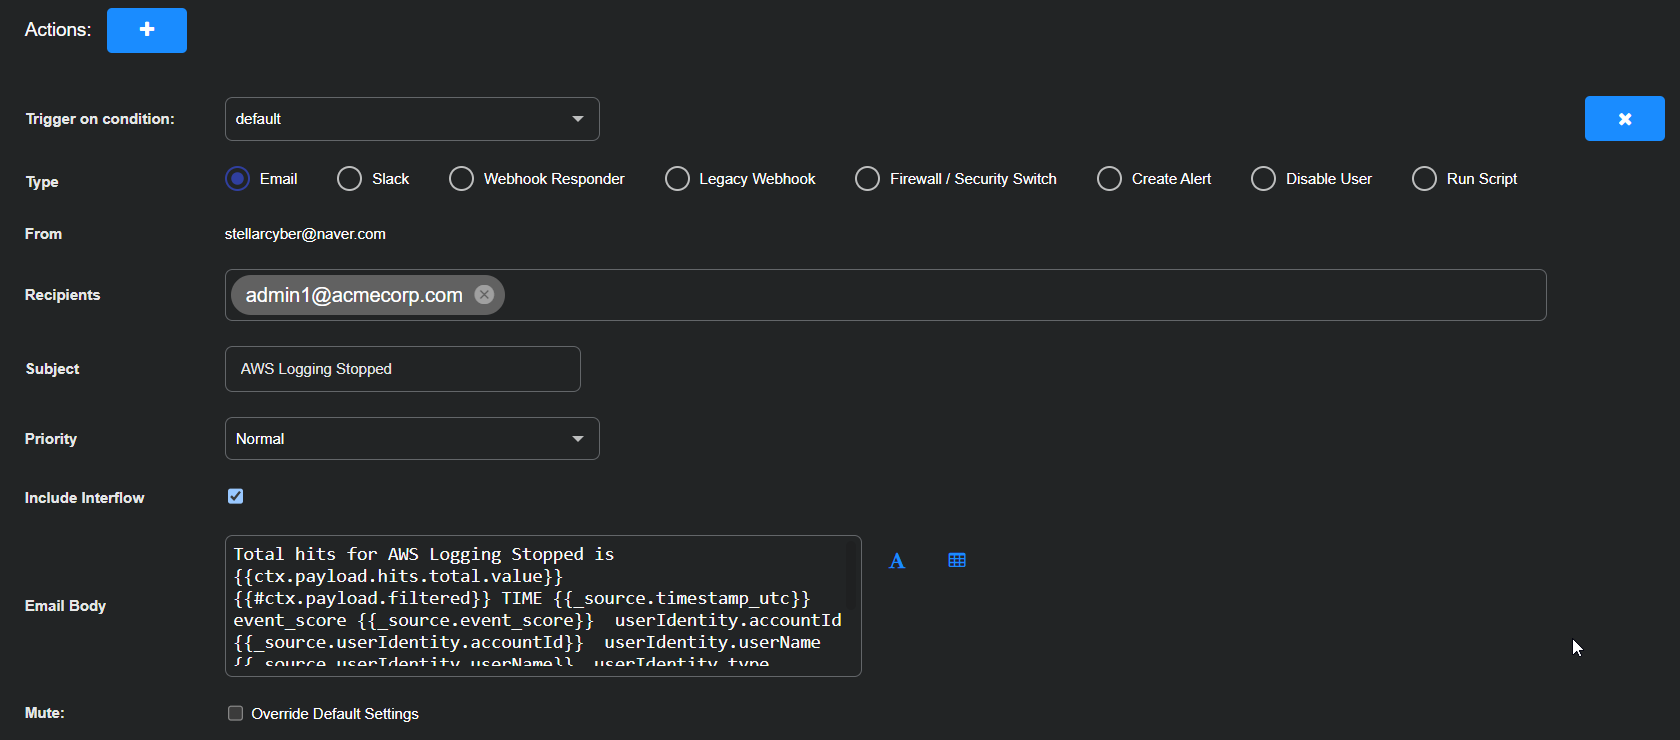Click the blue letter A text icon
The width and height of the screenshot is (1680, 740).
tap(897, 561)
